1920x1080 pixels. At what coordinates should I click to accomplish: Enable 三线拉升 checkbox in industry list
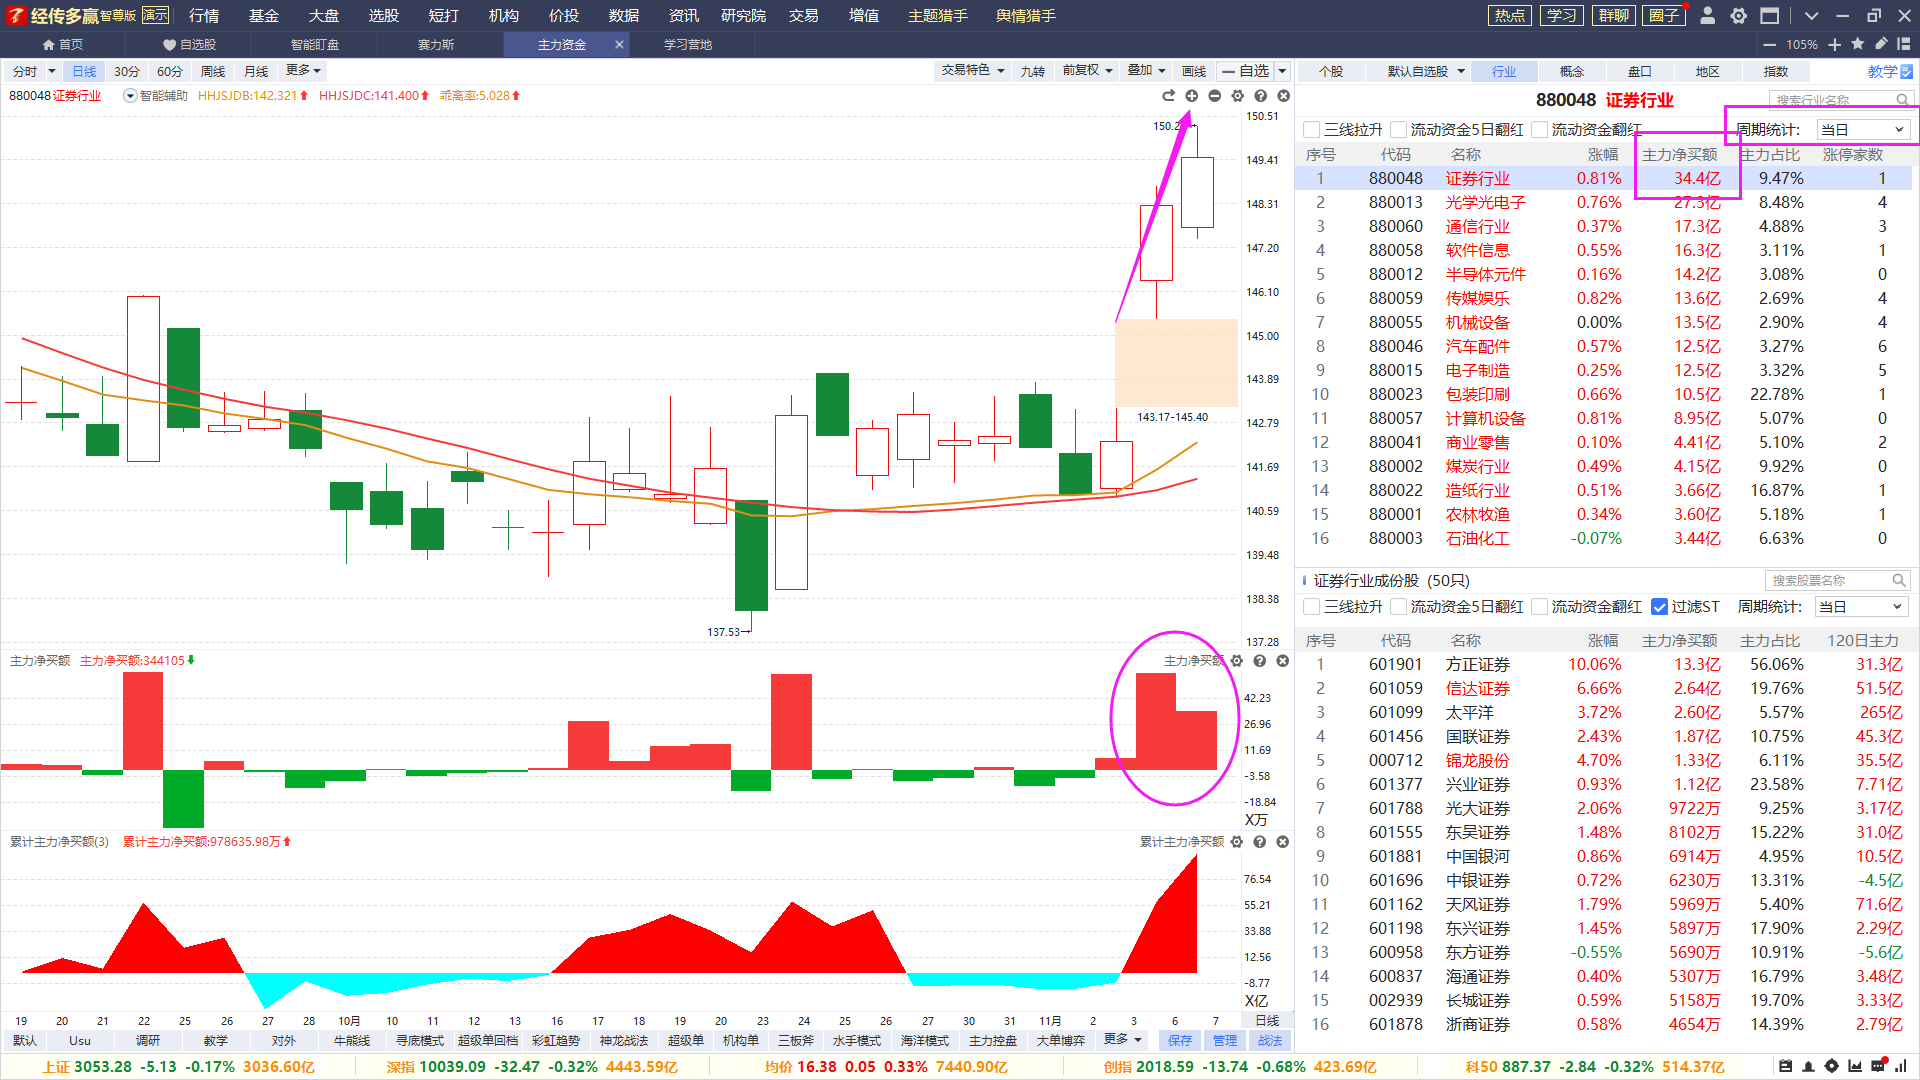click(1312, 130)
